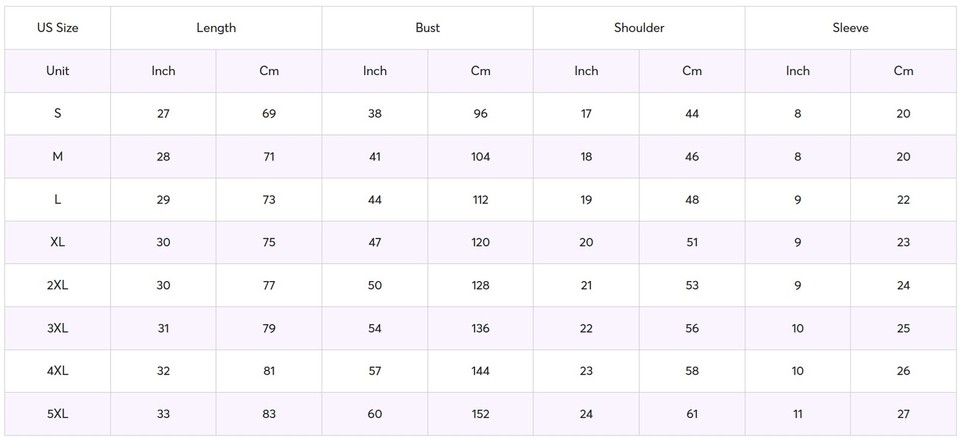
Task: Select the 4XL size row label
Action: pos(57,371)
